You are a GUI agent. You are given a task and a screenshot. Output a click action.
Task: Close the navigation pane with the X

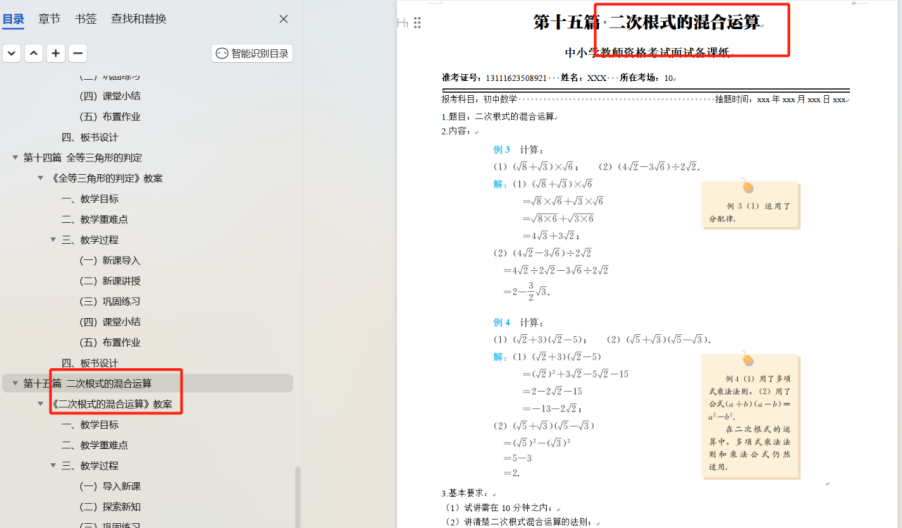click(x=283, y=19)
